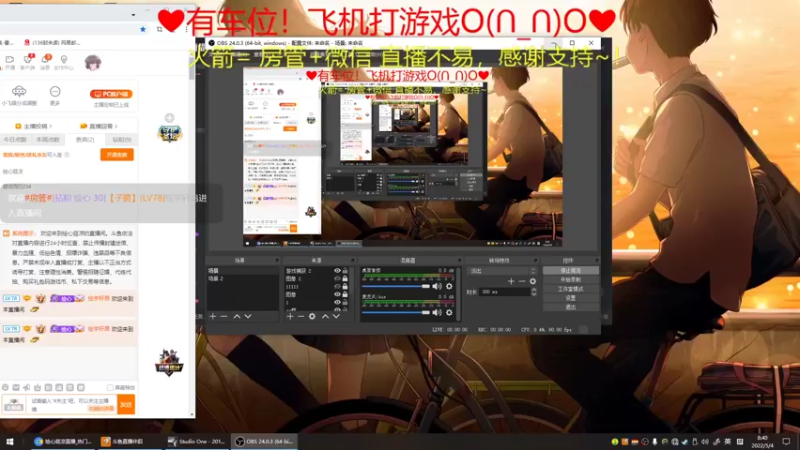Add a new source in OBS sources panel
Viewport: 800px width, 450px height.
(x=290, y=316)
